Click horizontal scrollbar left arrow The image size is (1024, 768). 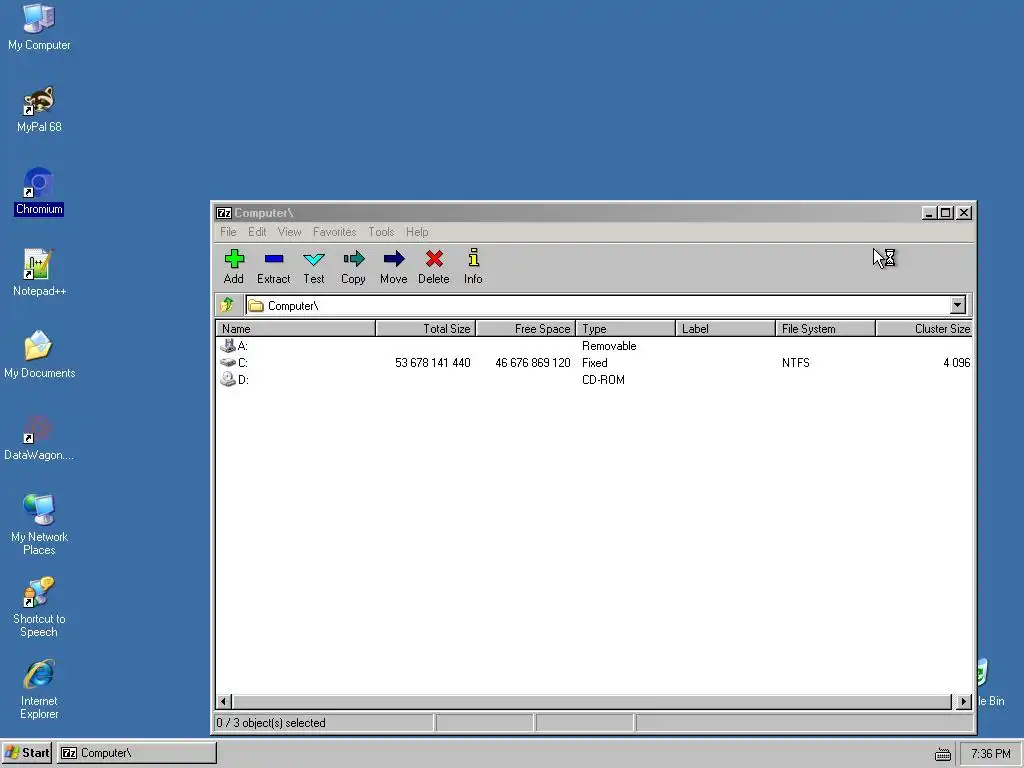[223, 701]
